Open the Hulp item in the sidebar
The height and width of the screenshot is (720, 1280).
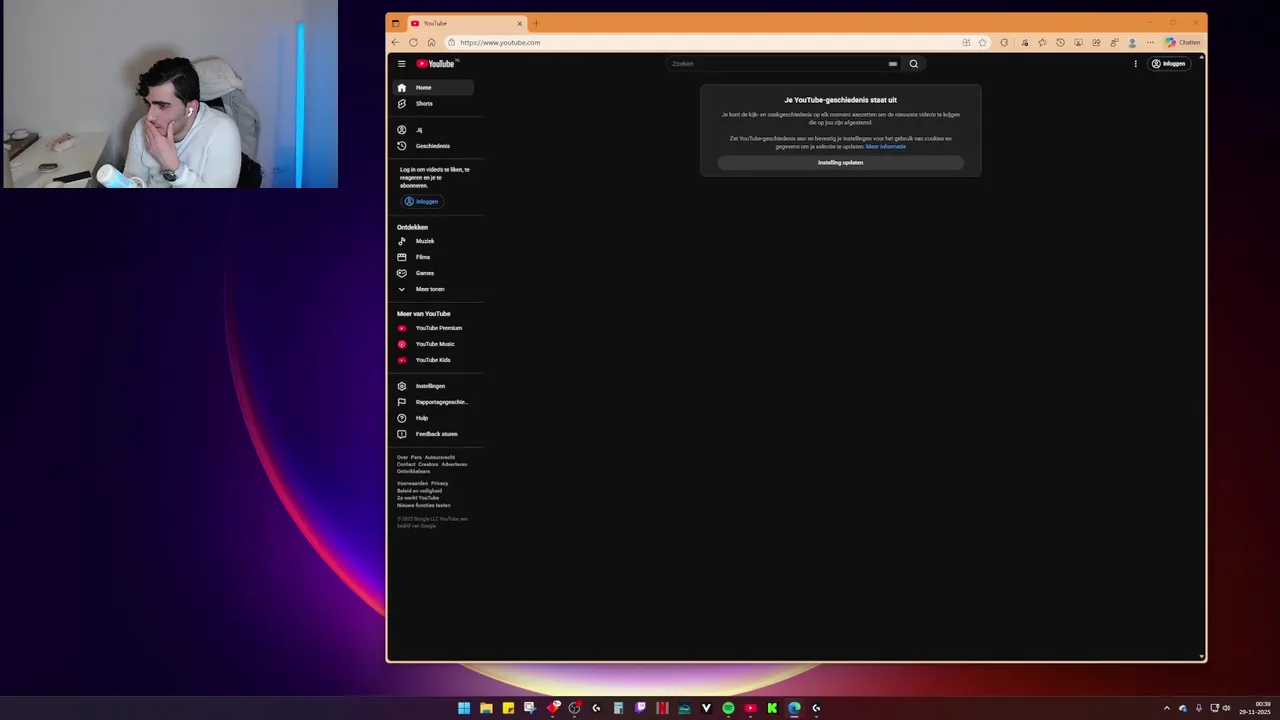(x=433, y=418)
